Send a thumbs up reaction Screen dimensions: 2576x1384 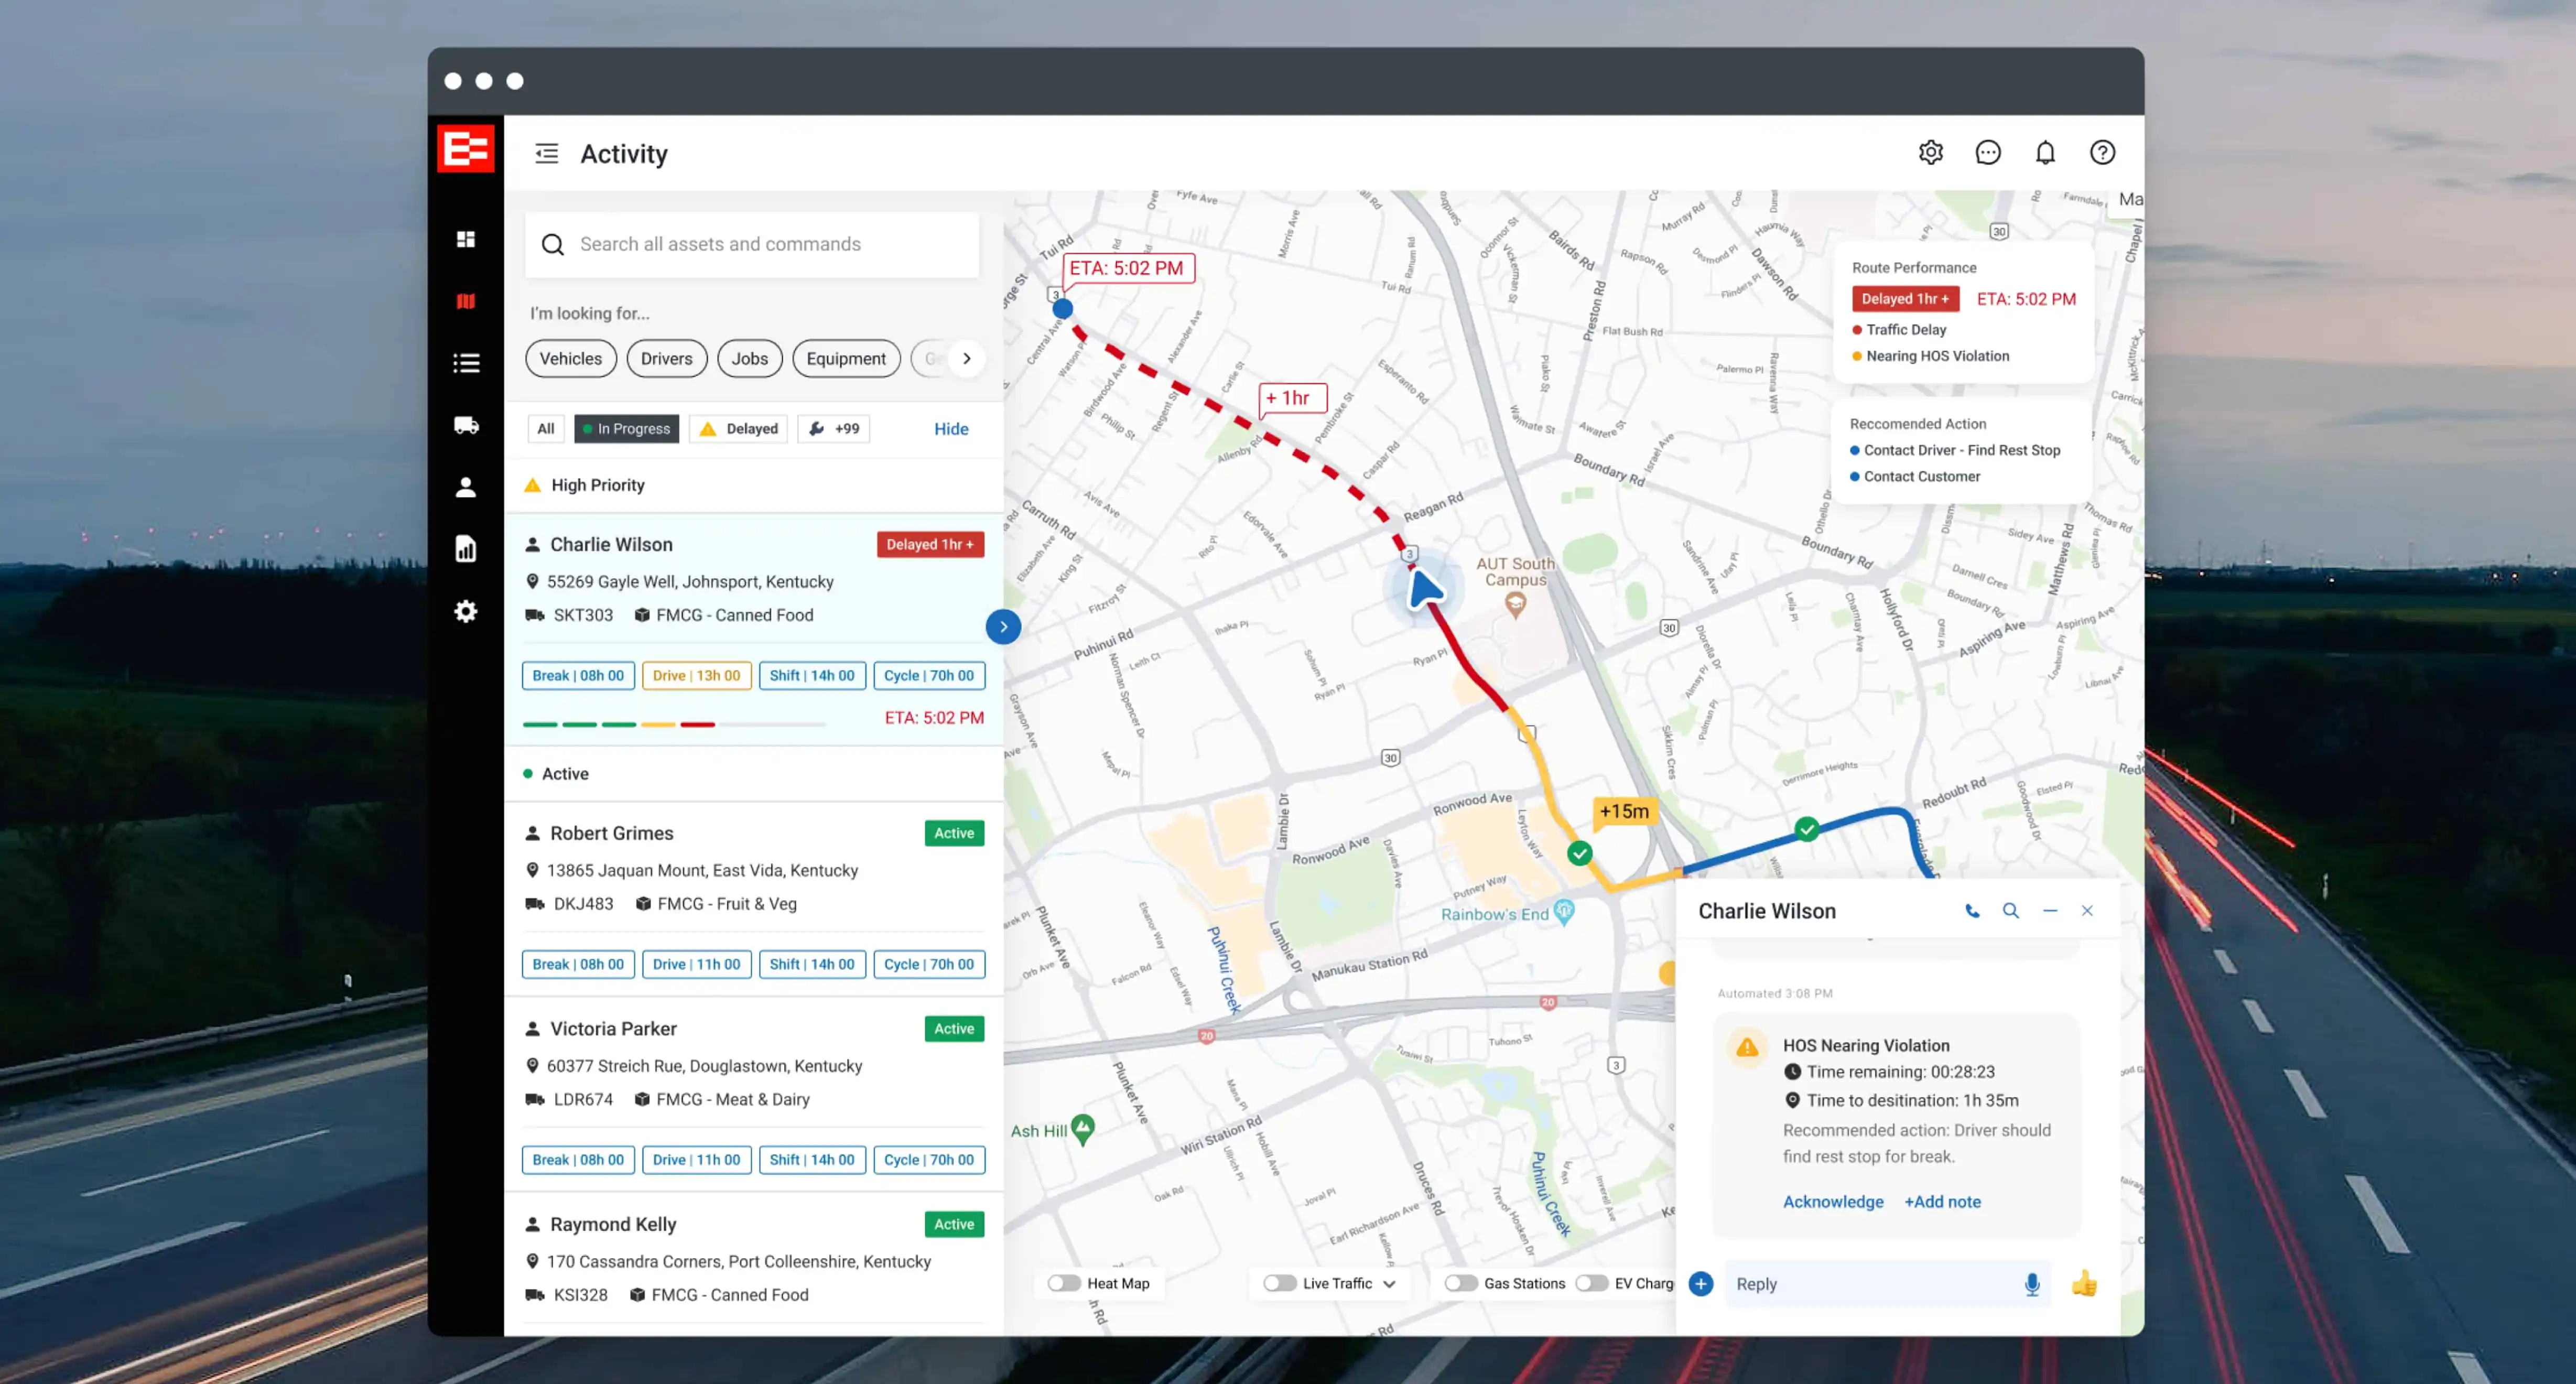pyautogui.click(x=2084, y=1283)
